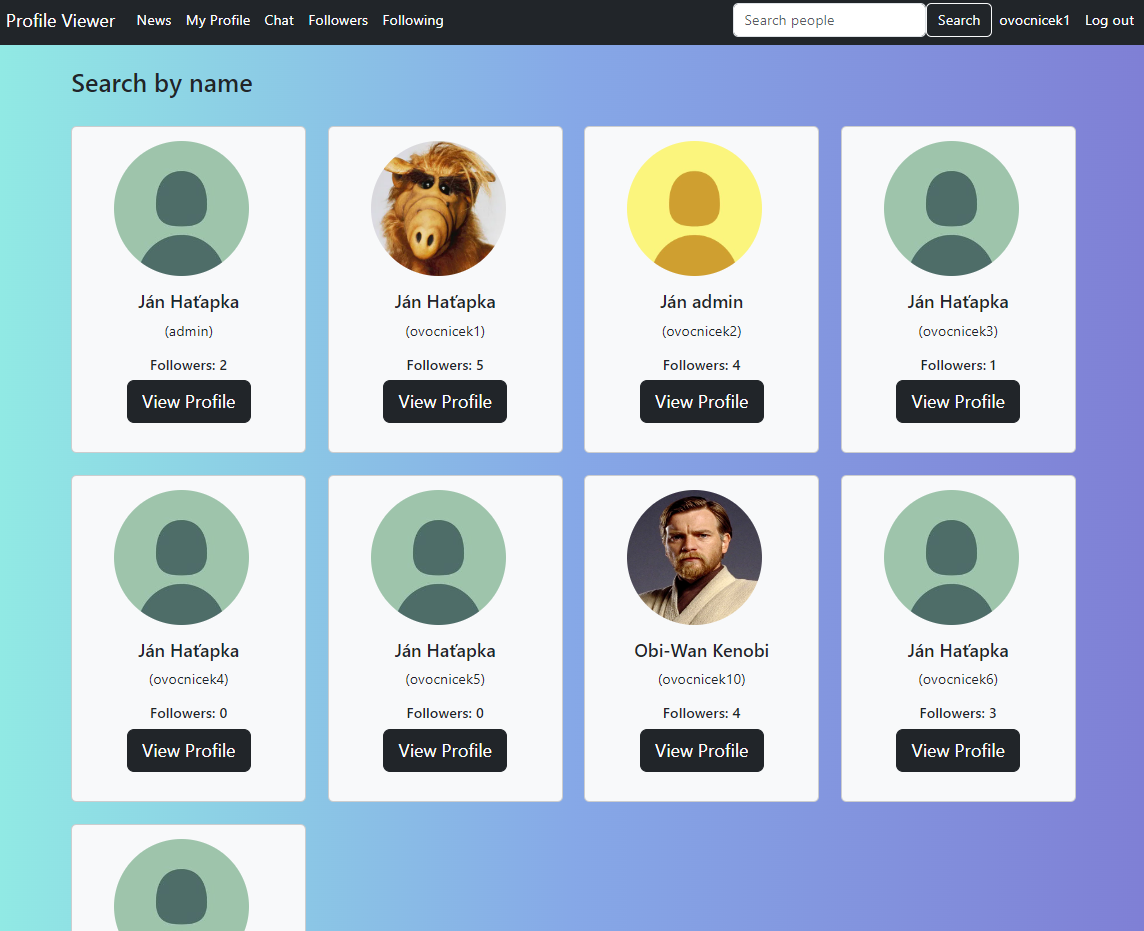Click the default avatar of ovocnicek6
The height and width of the screenshot is (931, 1144).
(x=951, y=557)
